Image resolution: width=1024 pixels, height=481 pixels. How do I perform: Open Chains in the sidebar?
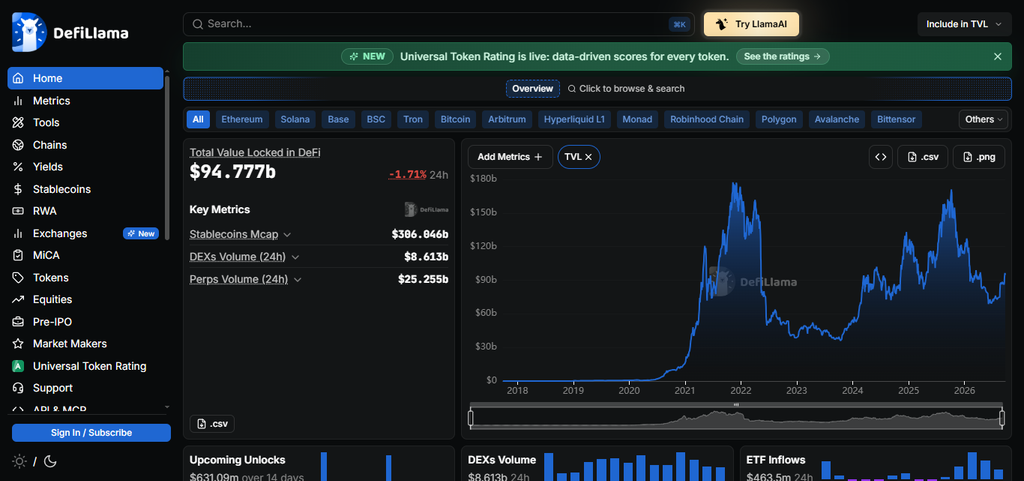point(85,145)
